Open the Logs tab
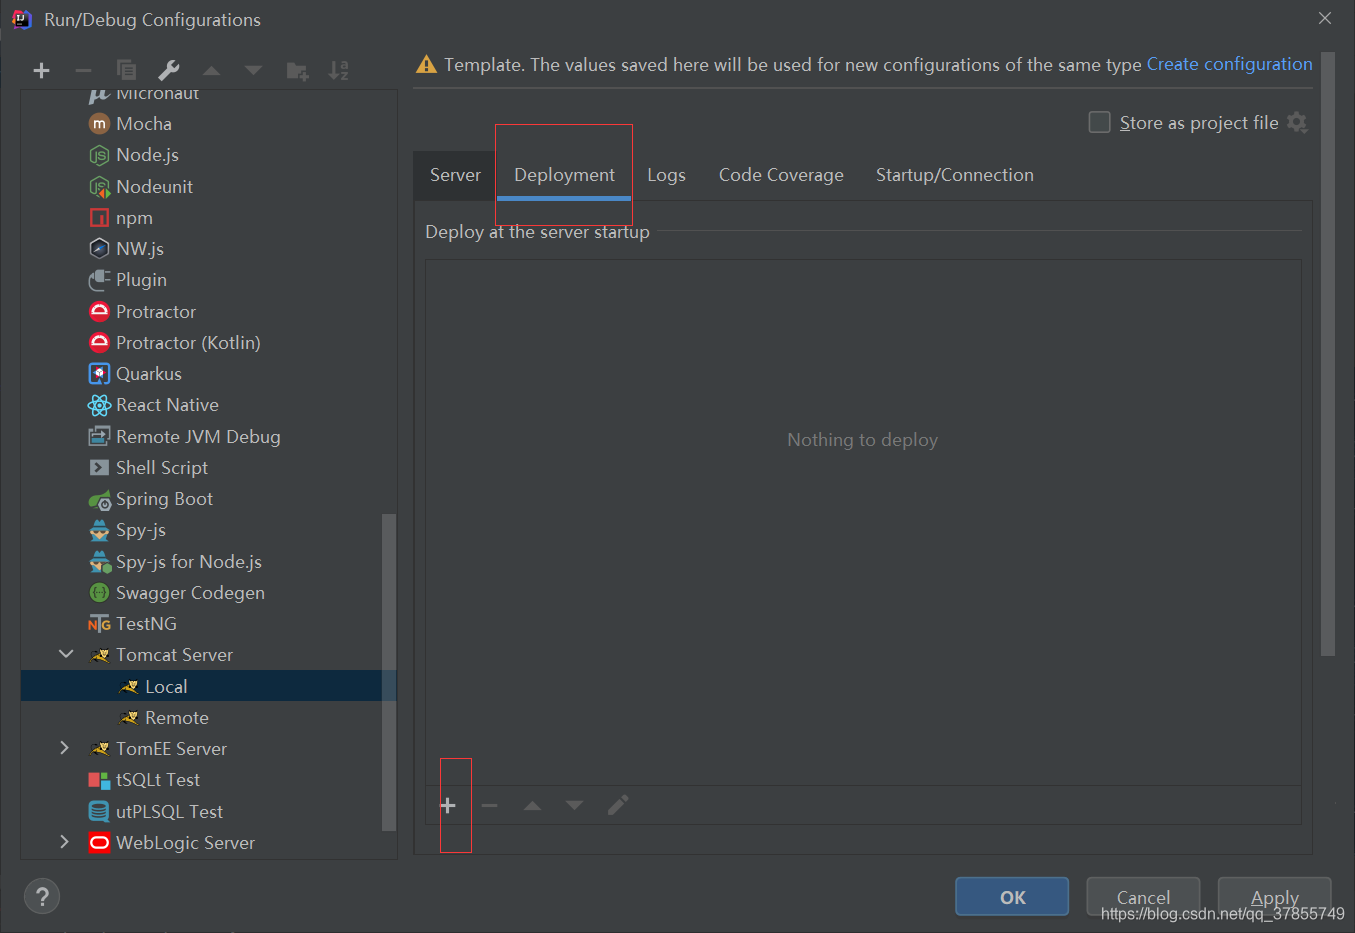This screenshot has width=1355, height=933. click(666, 175)
